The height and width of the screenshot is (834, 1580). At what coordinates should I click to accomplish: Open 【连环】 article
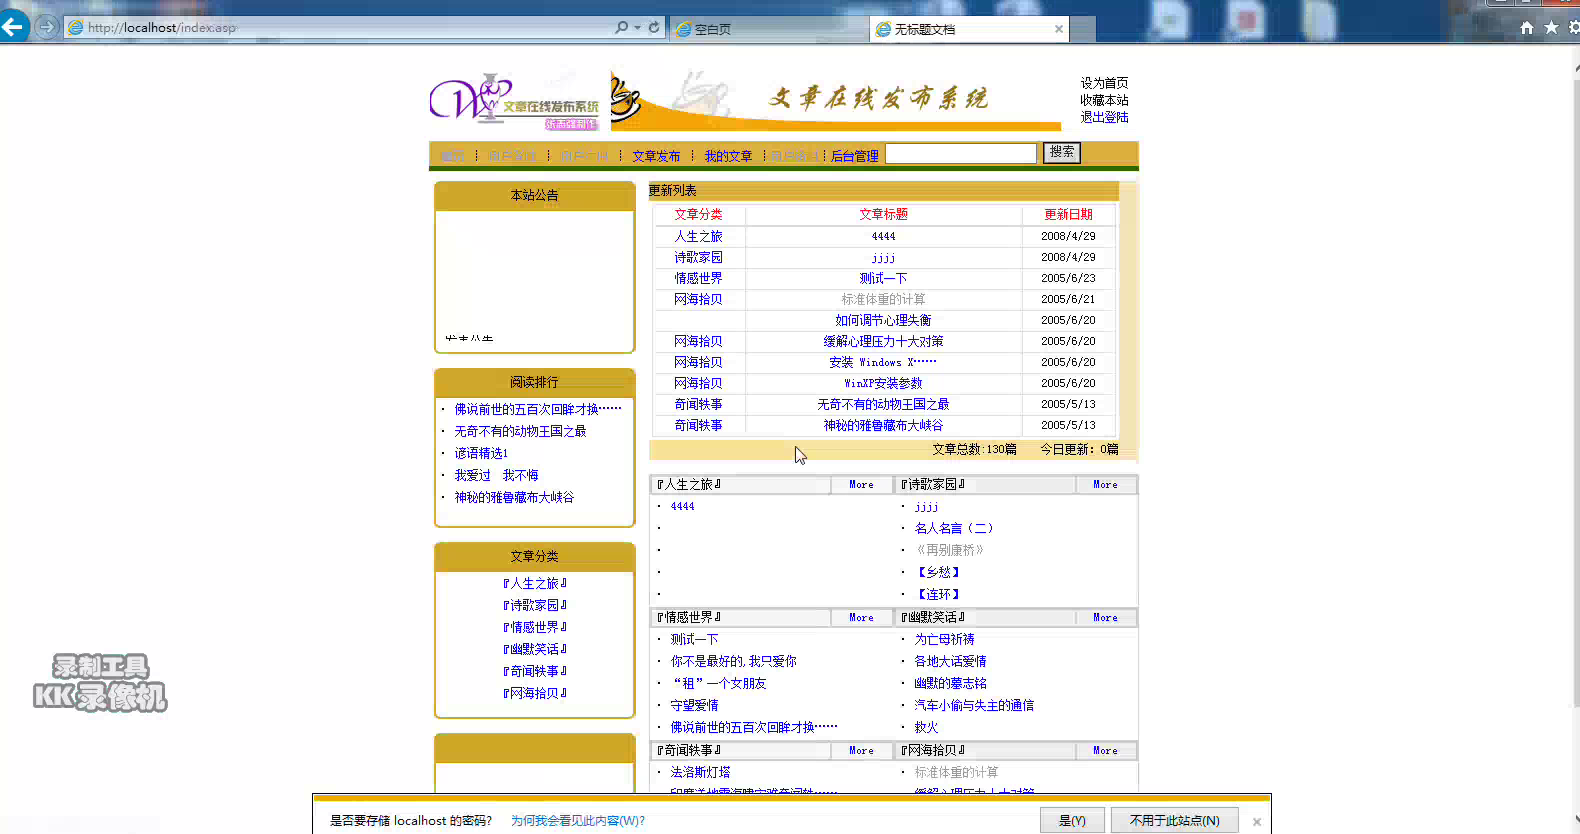938,595
